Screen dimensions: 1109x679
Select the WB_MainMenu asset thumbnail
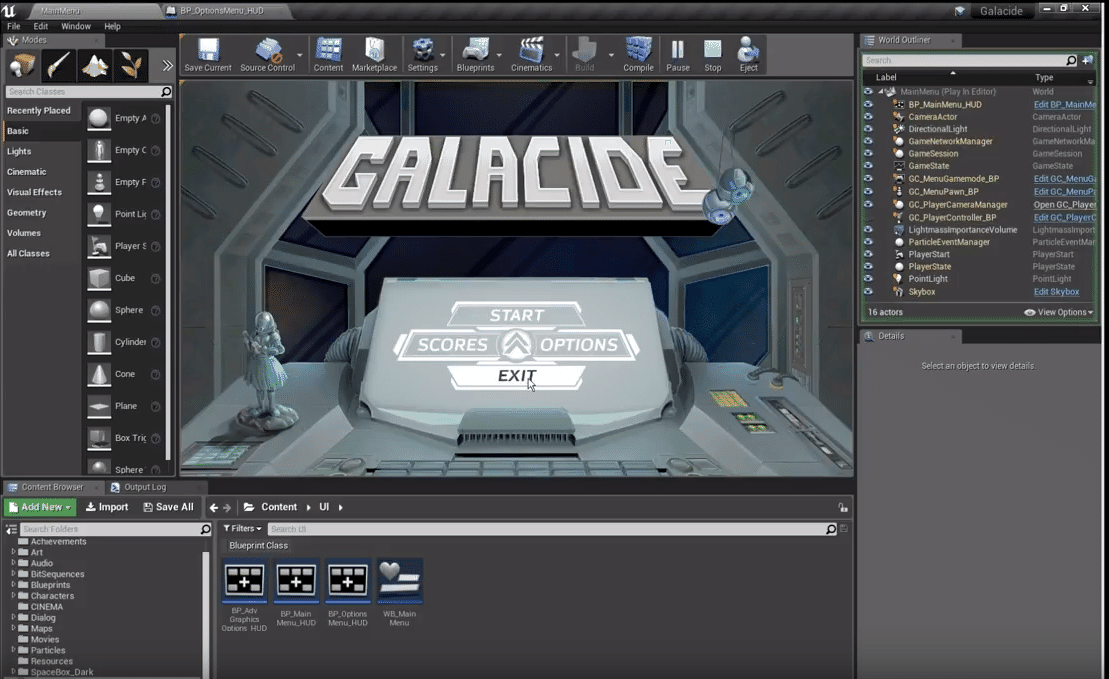click(x=400, y=581)
